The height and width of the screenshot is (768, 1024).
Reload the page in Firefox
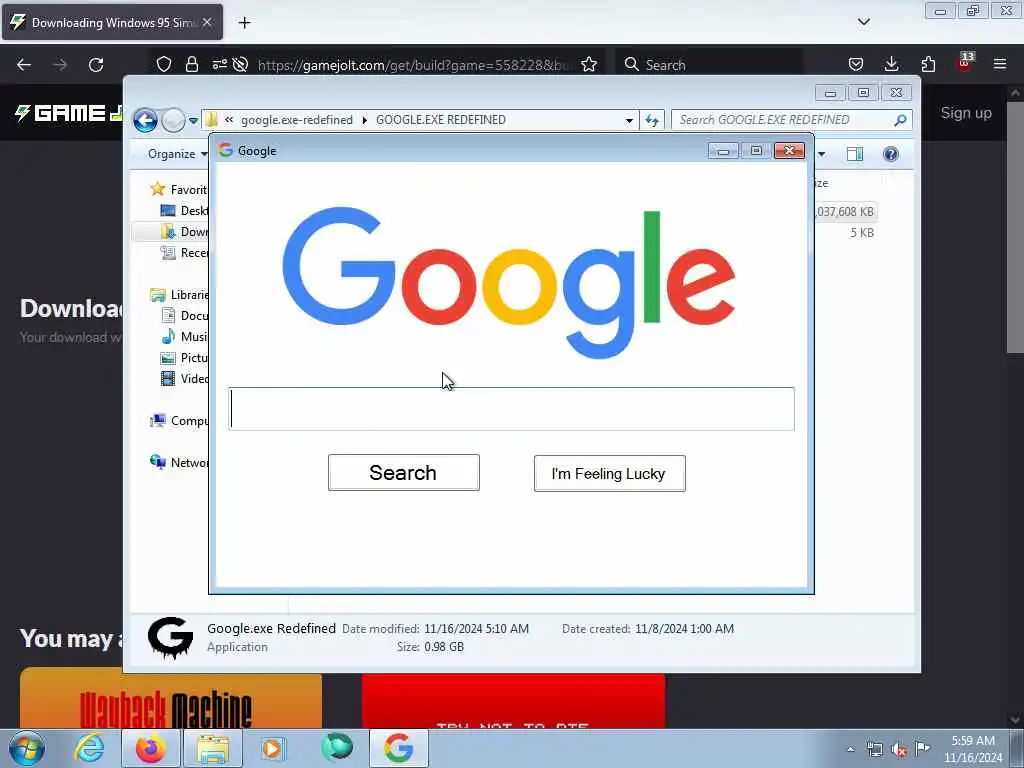point(96,65)
